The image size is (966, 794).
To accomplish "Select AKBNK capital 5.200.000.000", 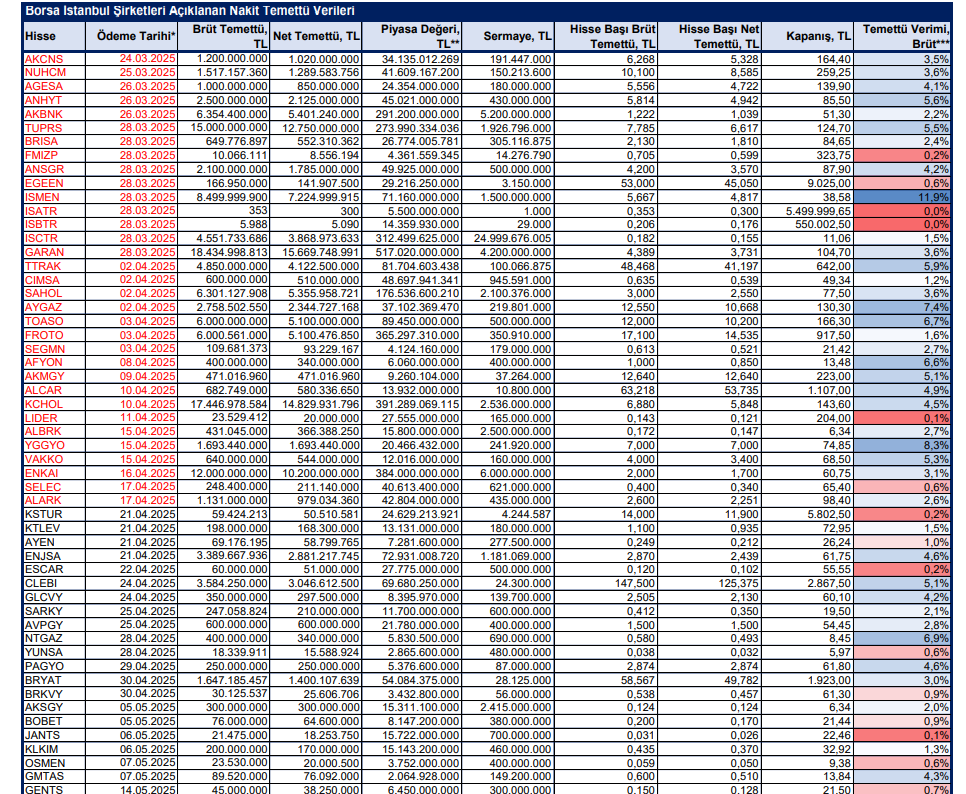I will (x=516, y=114).
